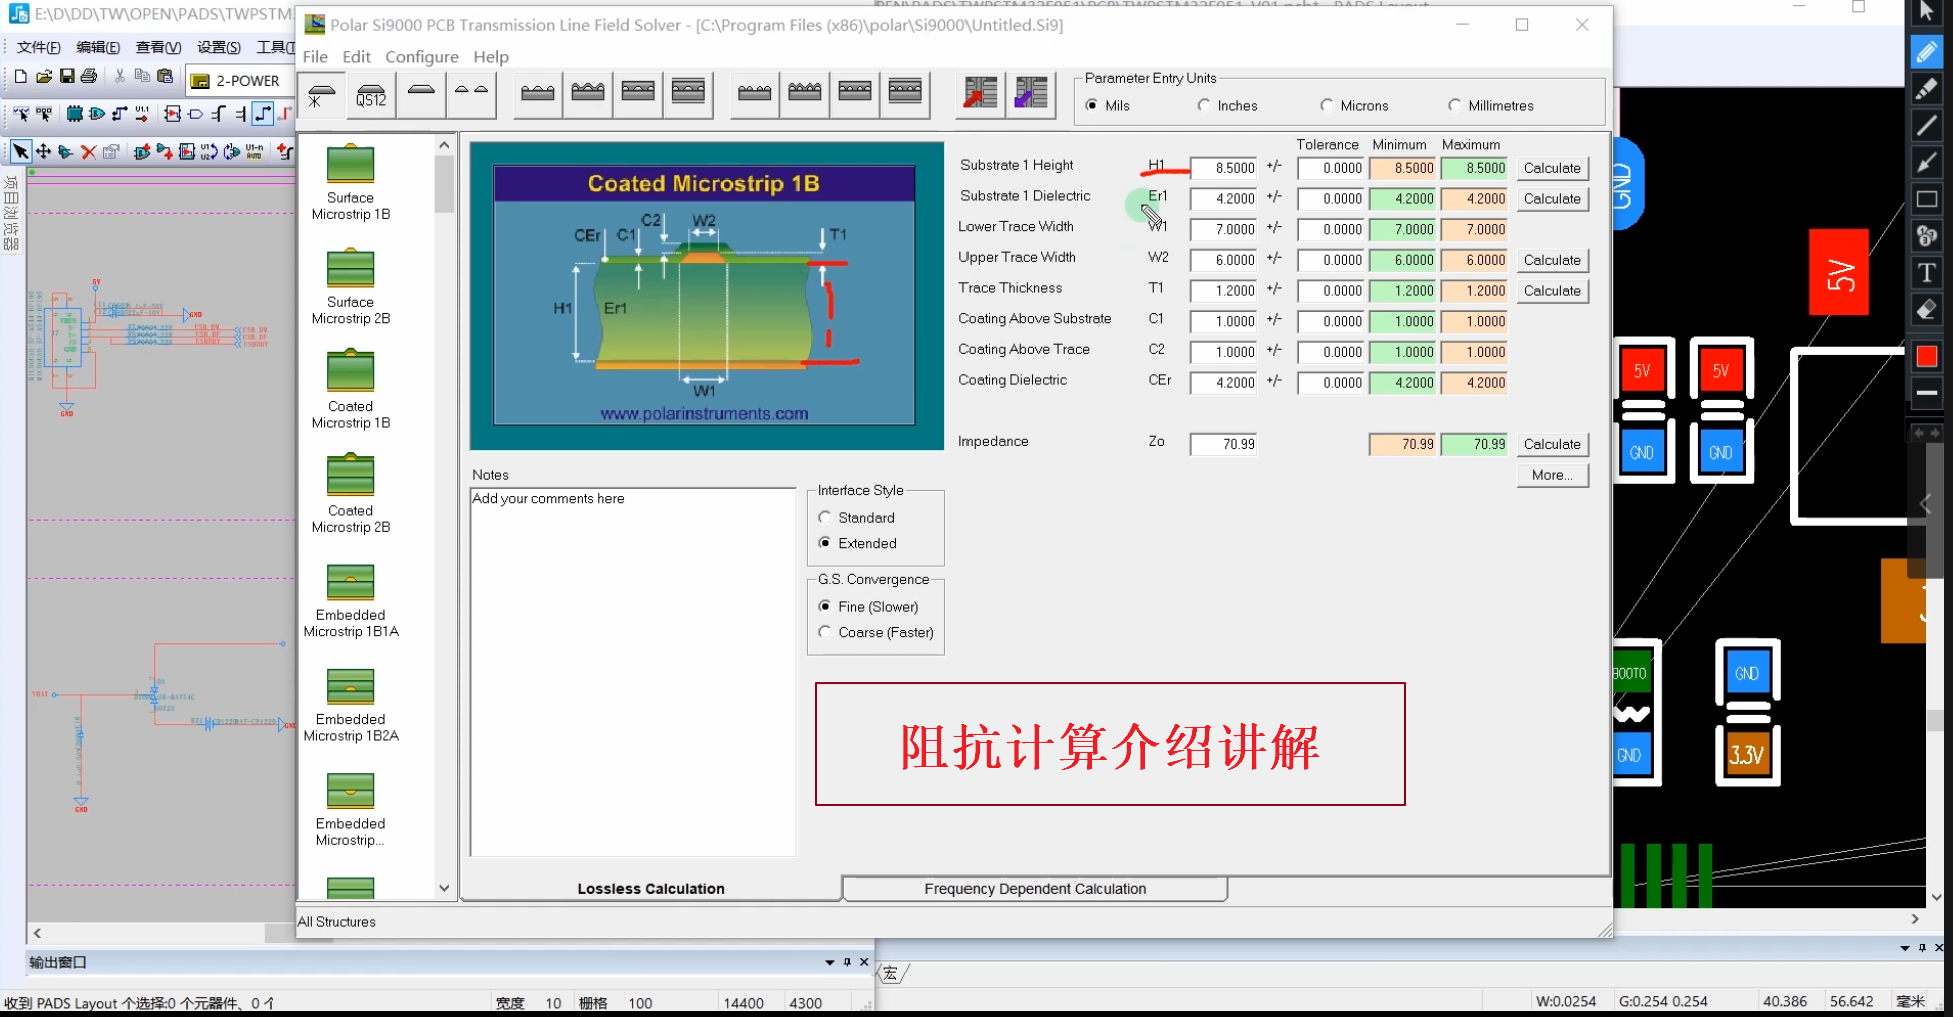Select the line tool in the annotation sidebar

(1927, 125)
